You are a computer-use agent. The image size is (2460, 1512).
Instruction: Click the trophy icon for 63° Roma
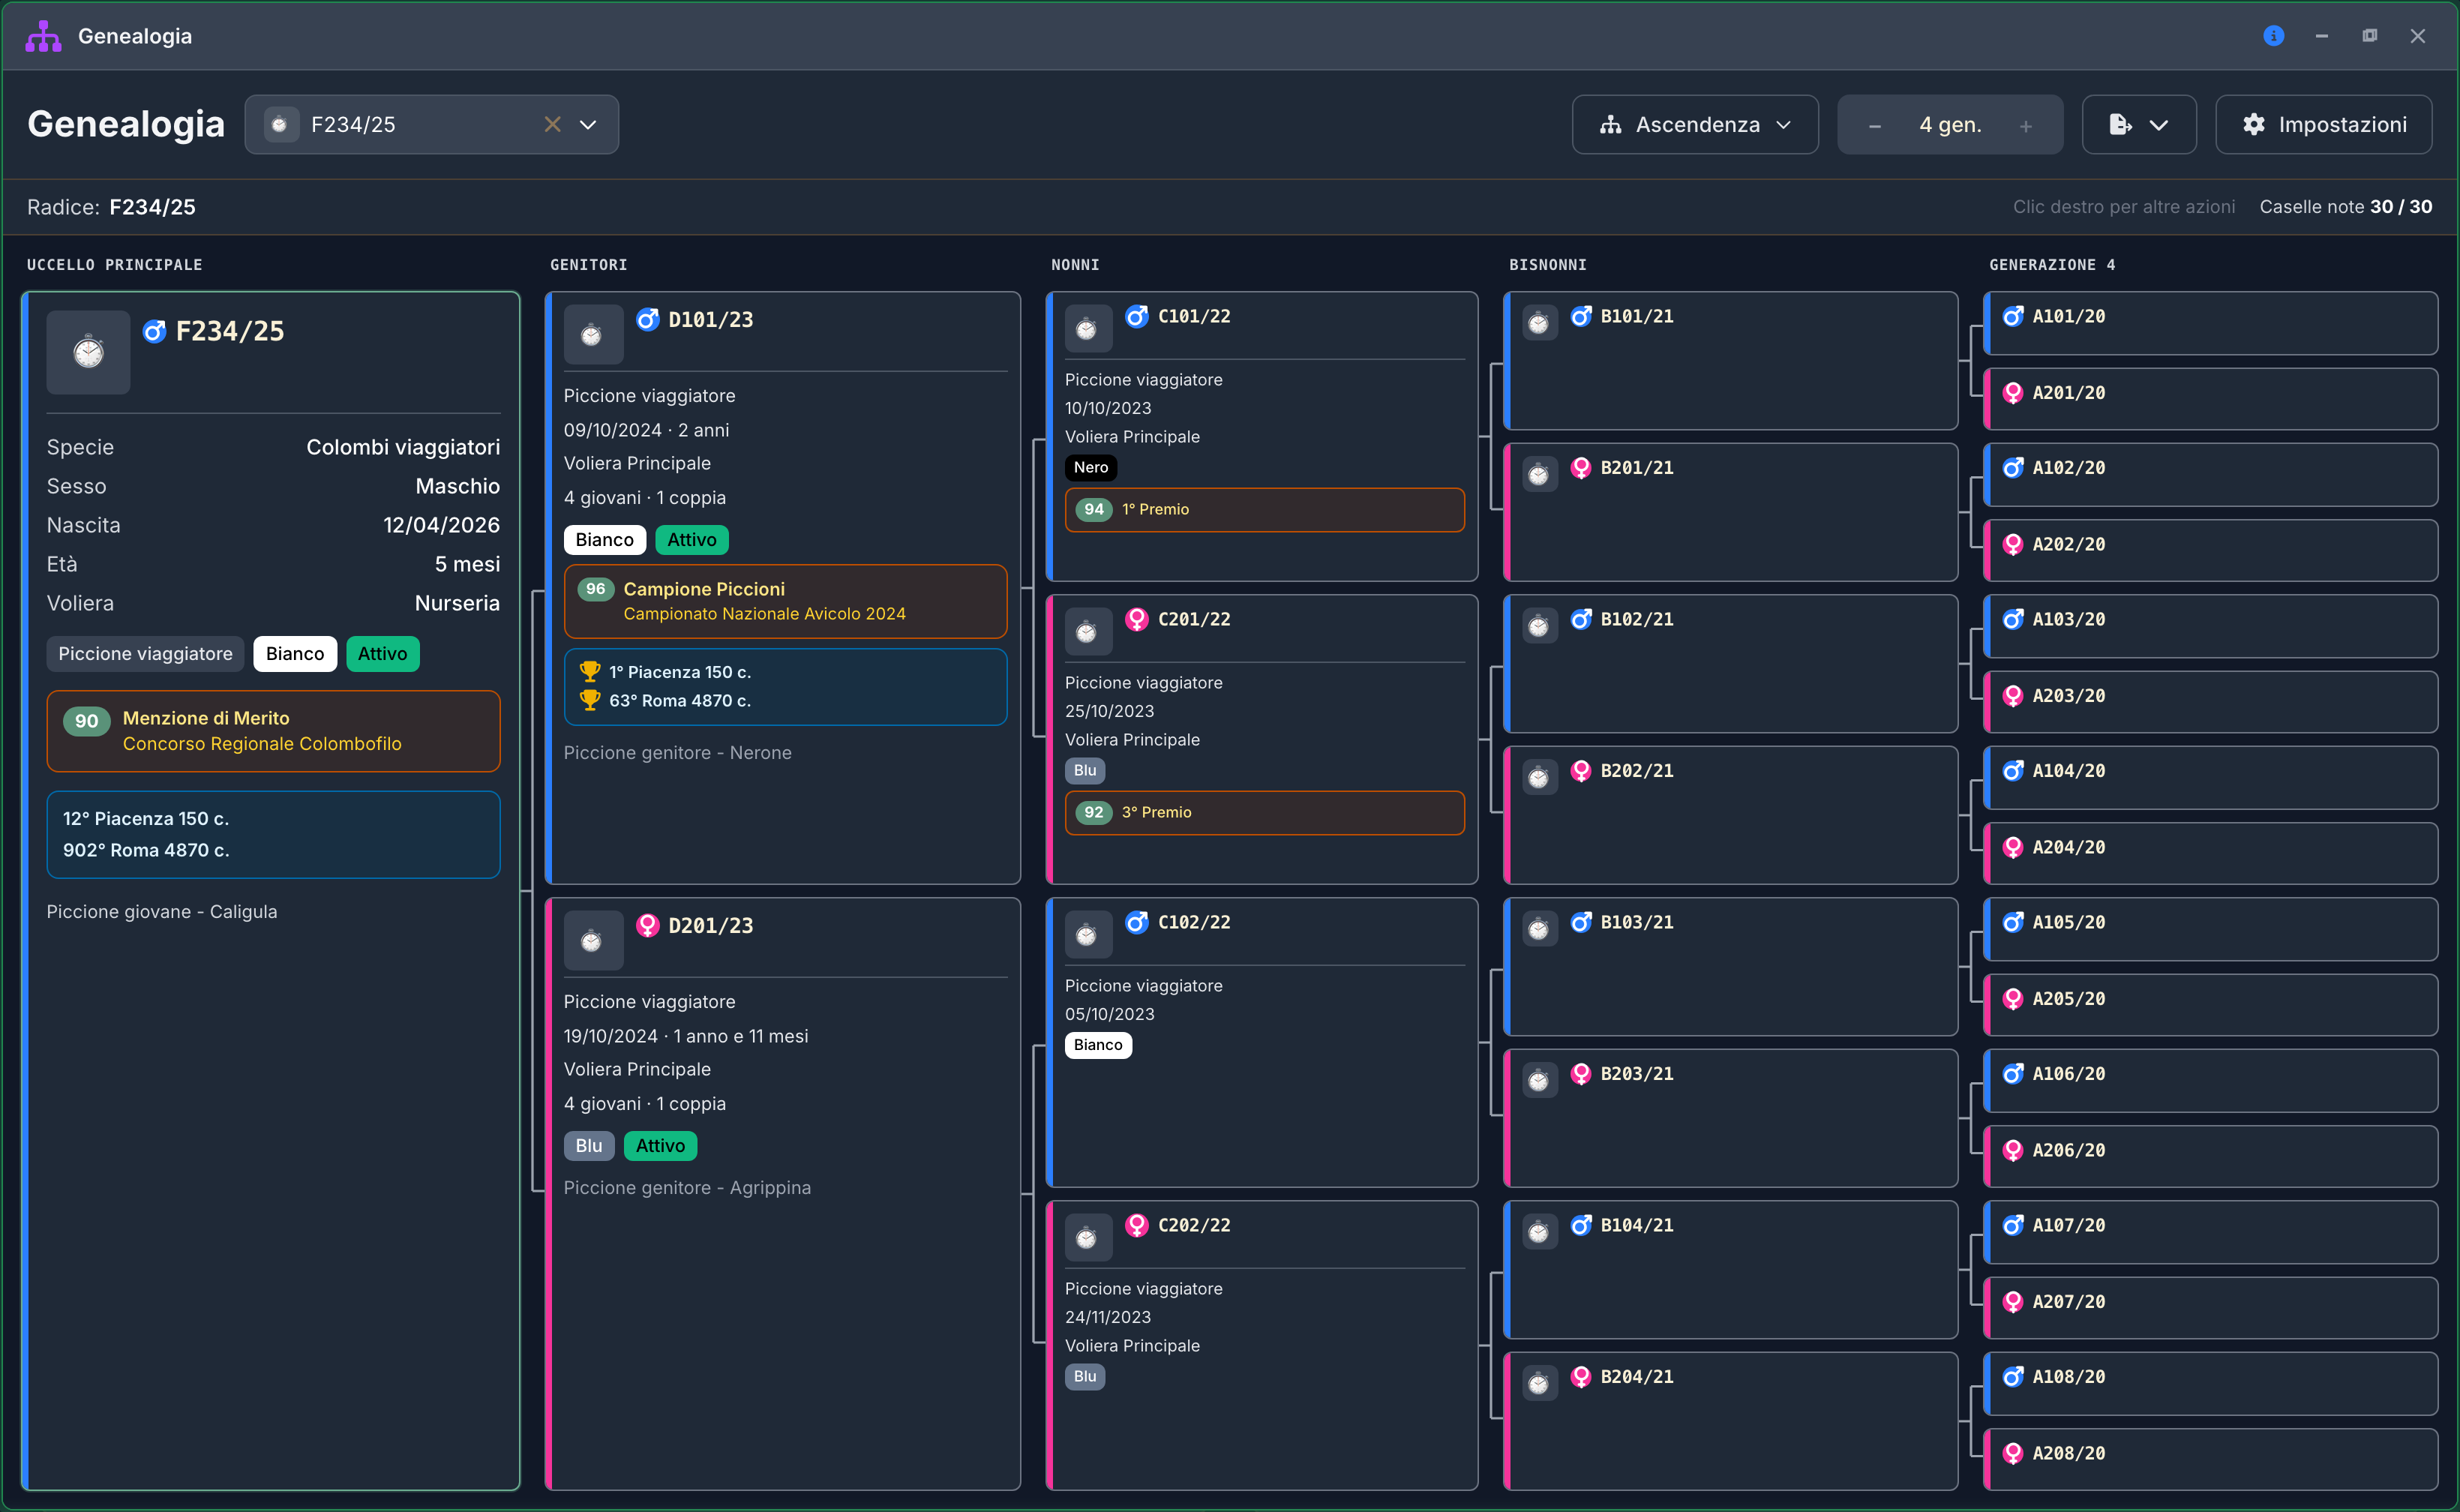click(590, 700)
